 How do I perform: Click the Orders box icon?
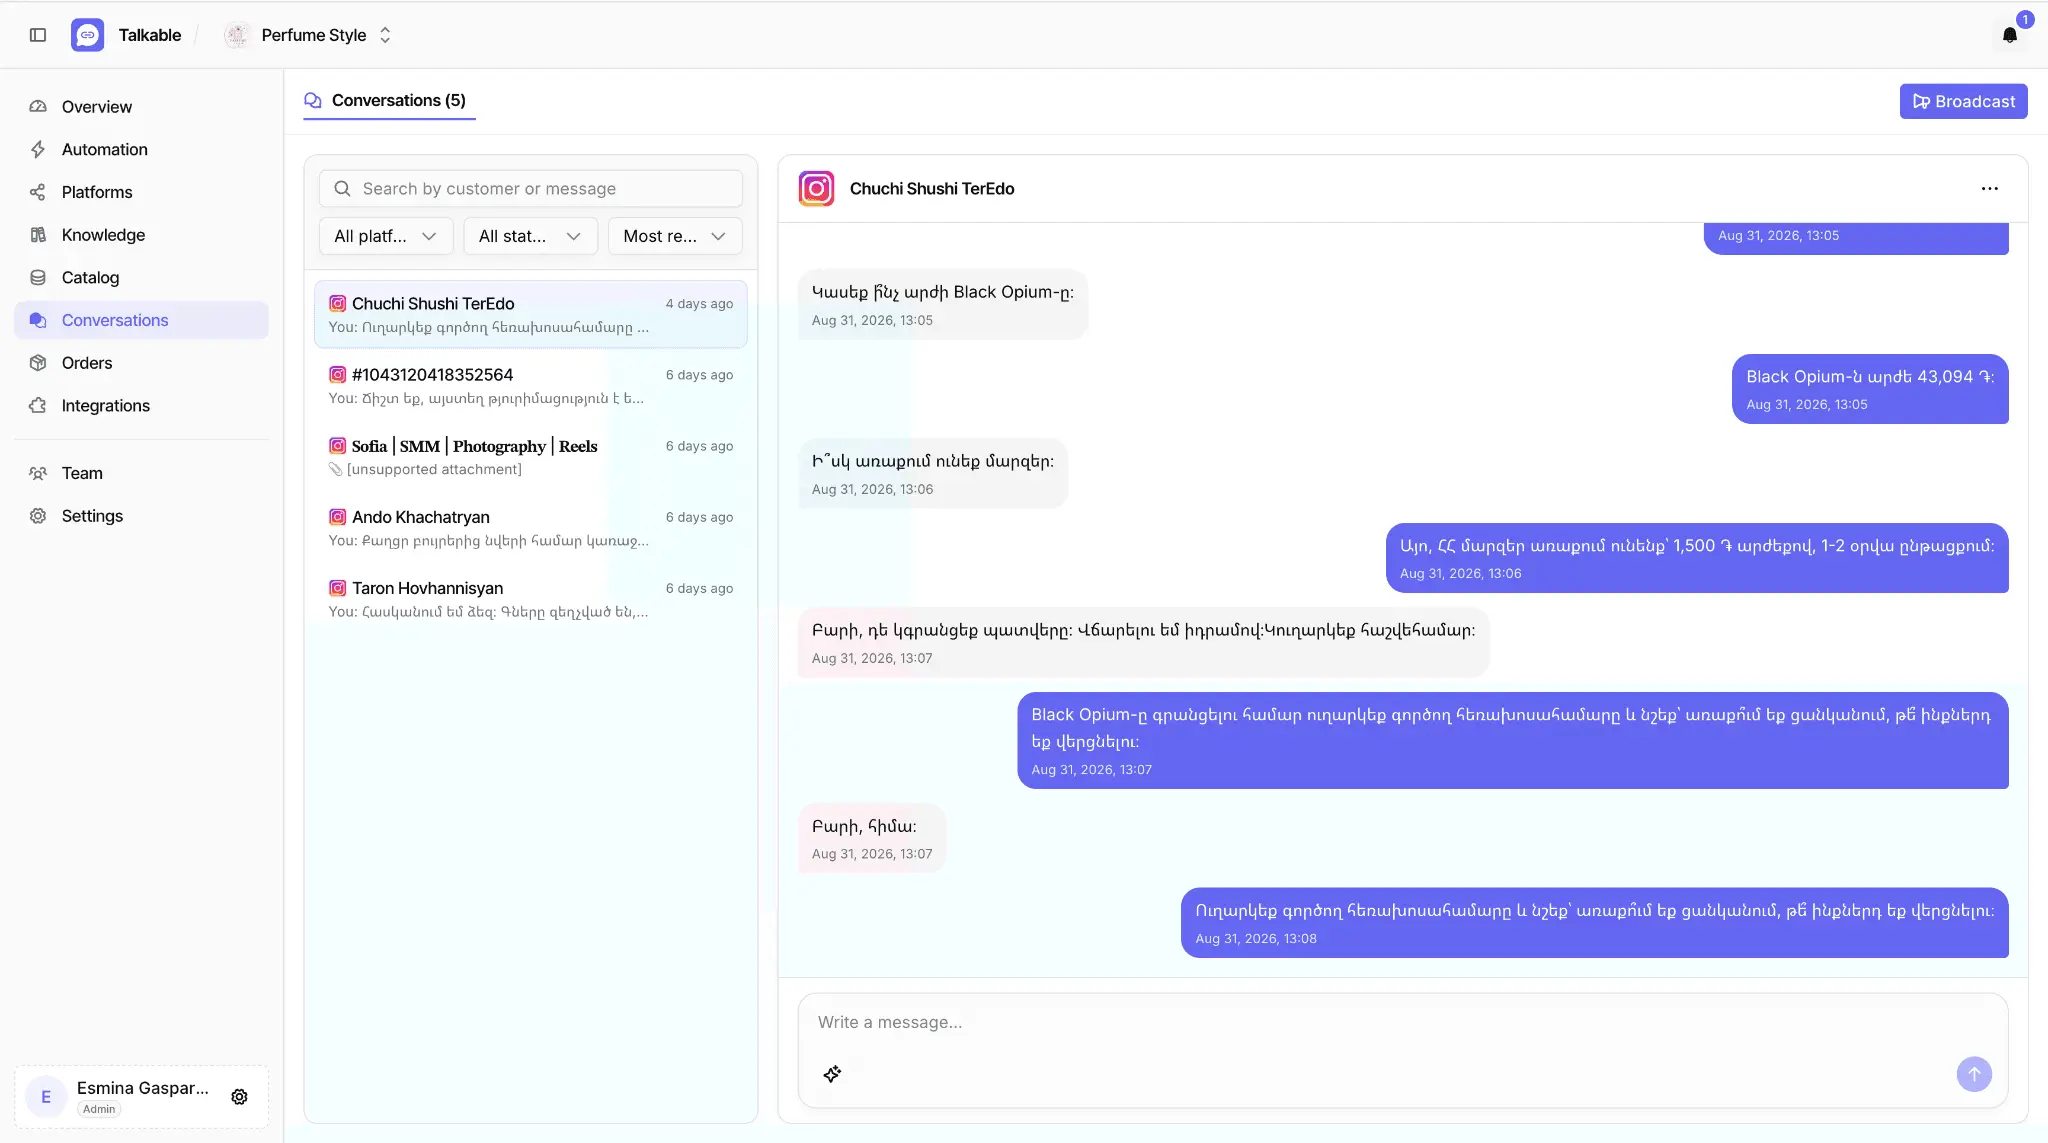click(38, 363)
